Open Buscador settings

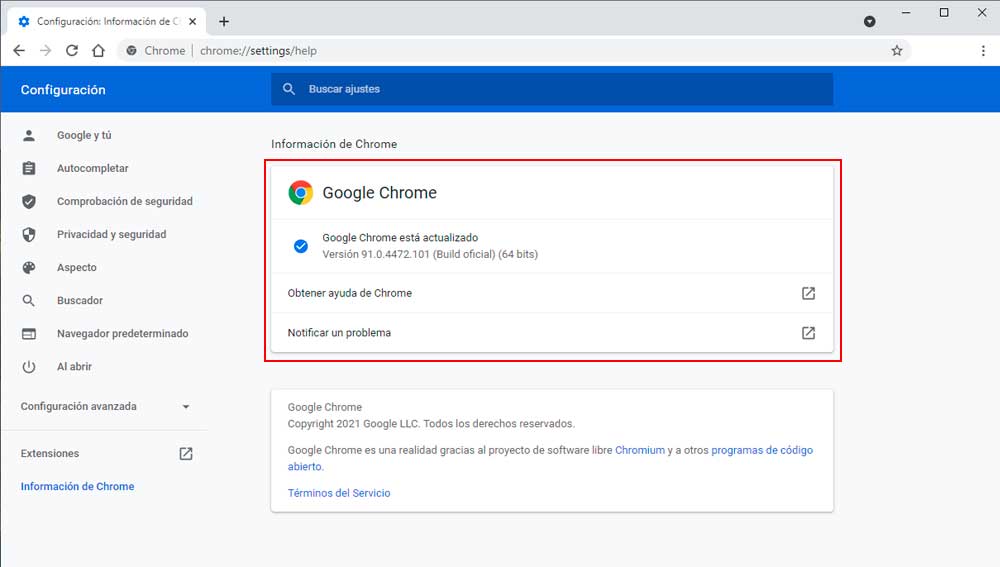(x=80, y=300)
